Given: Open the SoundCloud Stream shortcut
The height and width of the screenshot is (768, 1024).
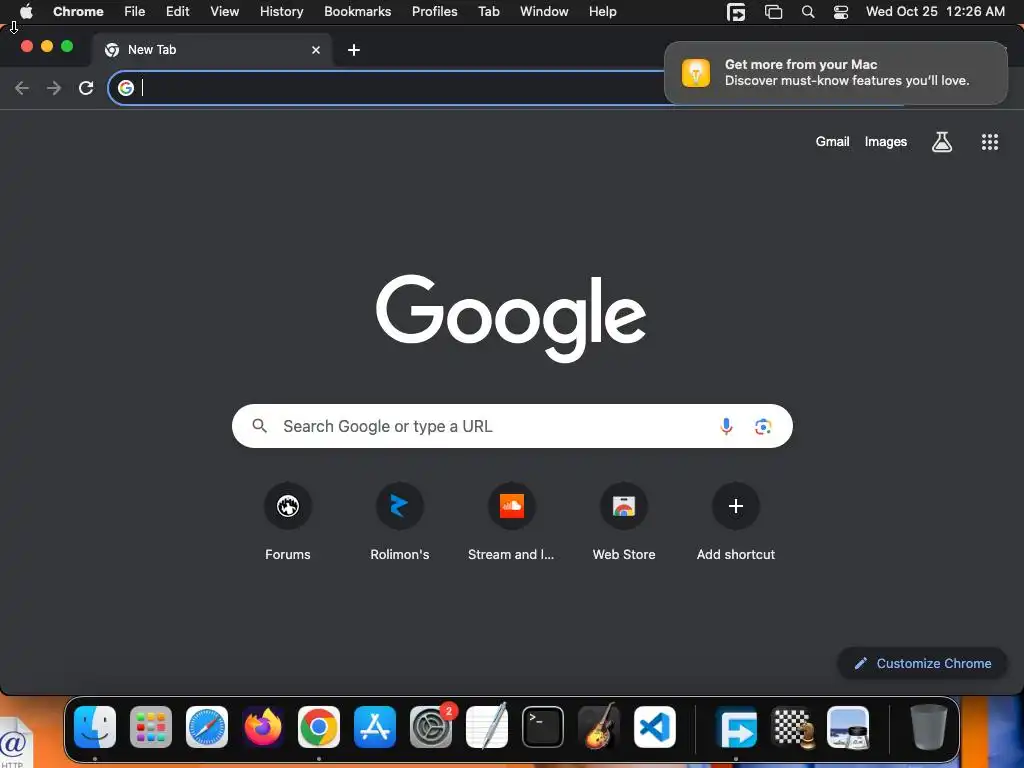Looking at the screenshot, I should tap(511, 522).
